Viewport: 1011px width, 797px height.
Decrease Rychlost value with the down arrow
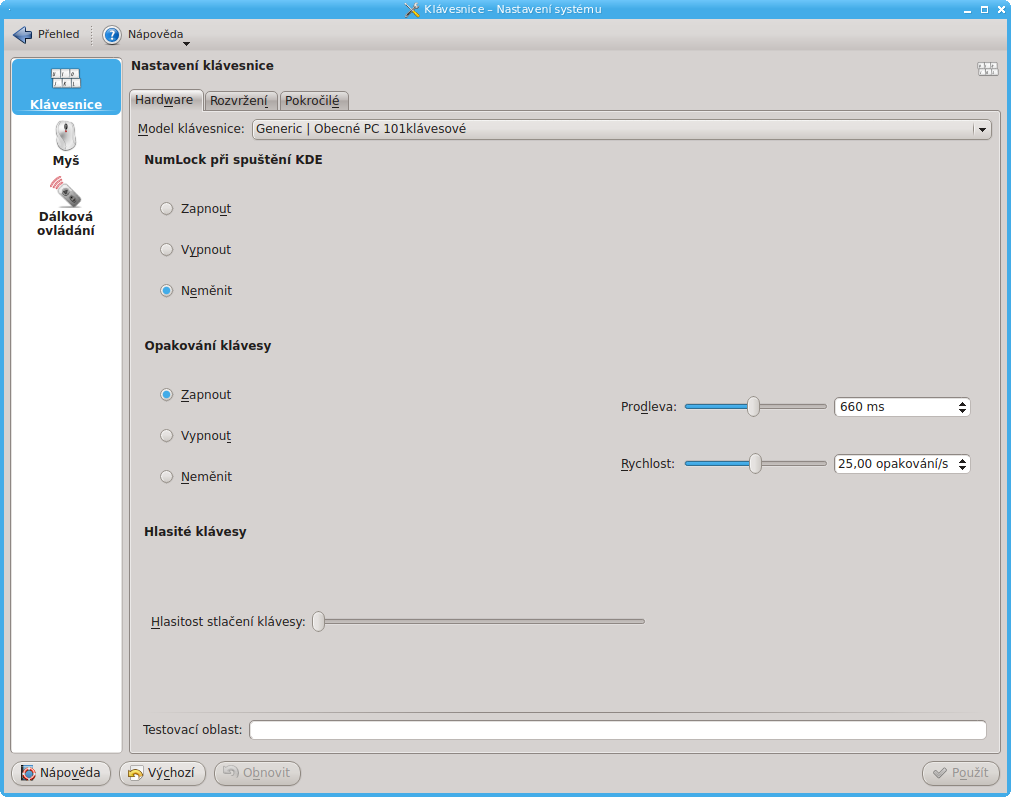pyautogui.click(x=962, y=467)
